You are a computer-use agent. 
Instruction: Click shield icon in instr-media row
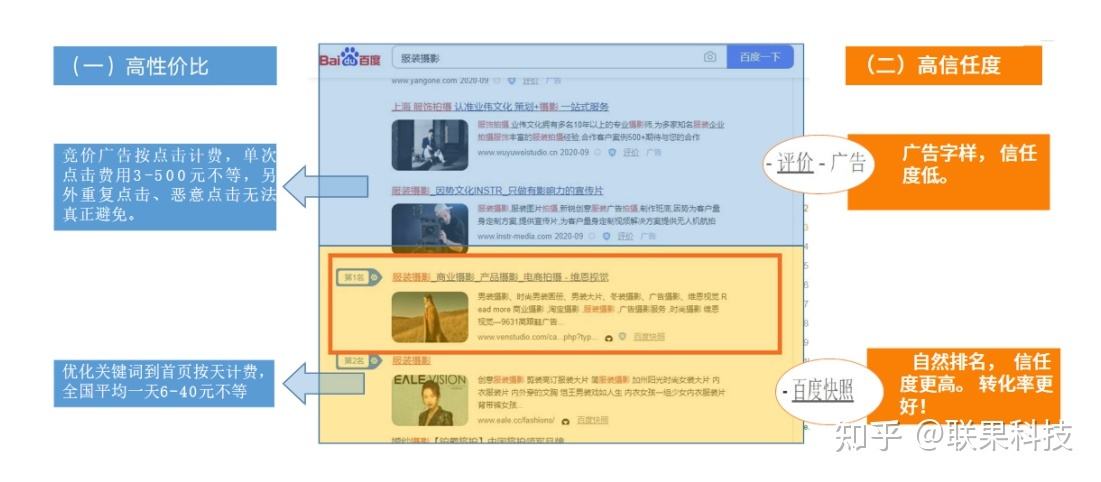(607, 236)
